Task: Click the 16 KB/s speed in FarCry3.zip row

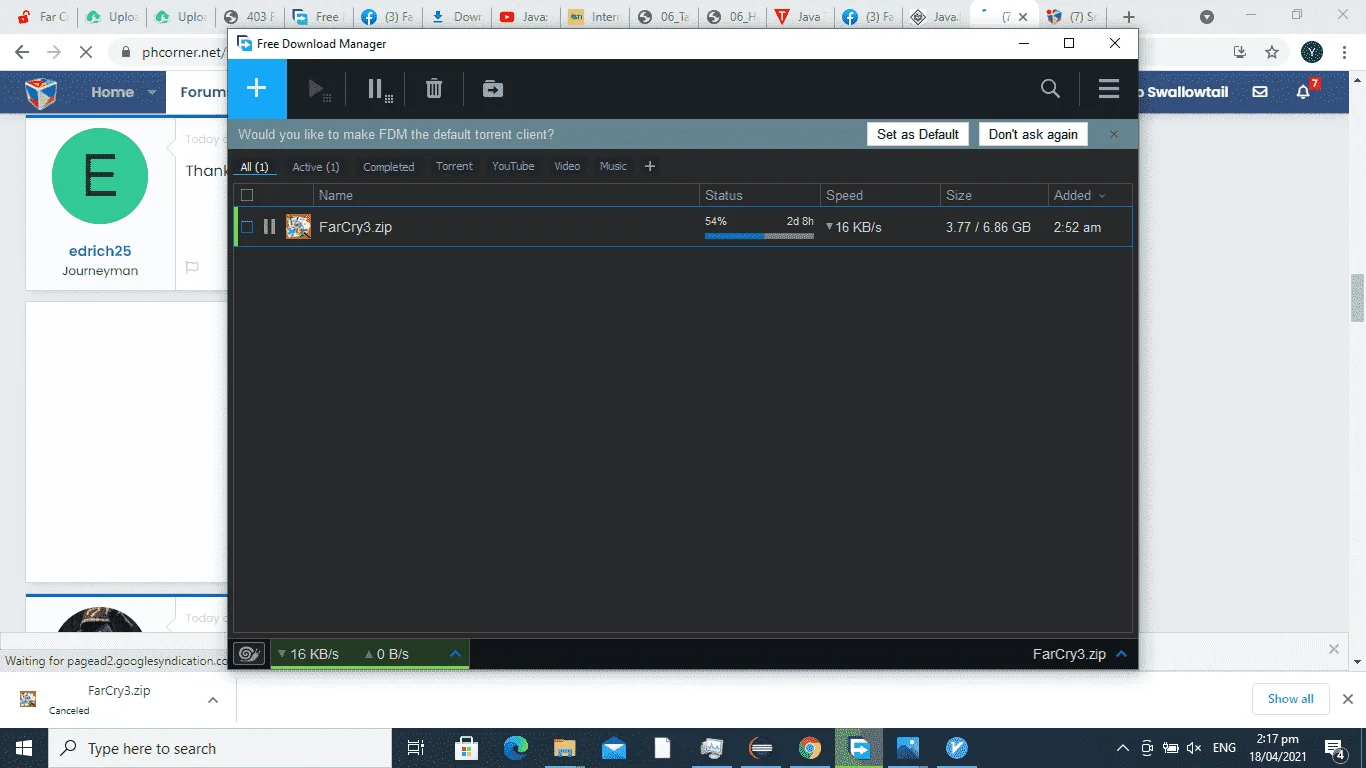Action: (x=858, y=227)
